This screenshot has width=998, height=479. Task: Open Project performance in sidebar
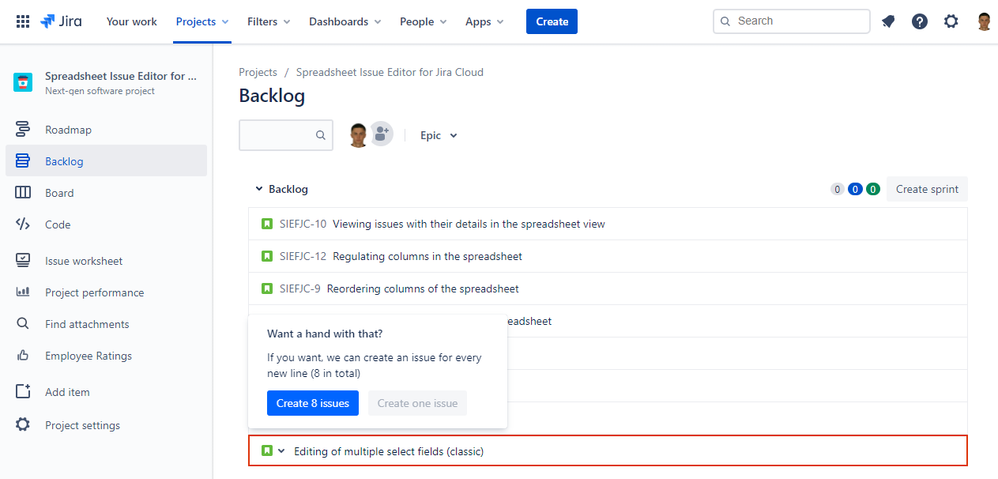pyautogui.click(x=94, y=293)
